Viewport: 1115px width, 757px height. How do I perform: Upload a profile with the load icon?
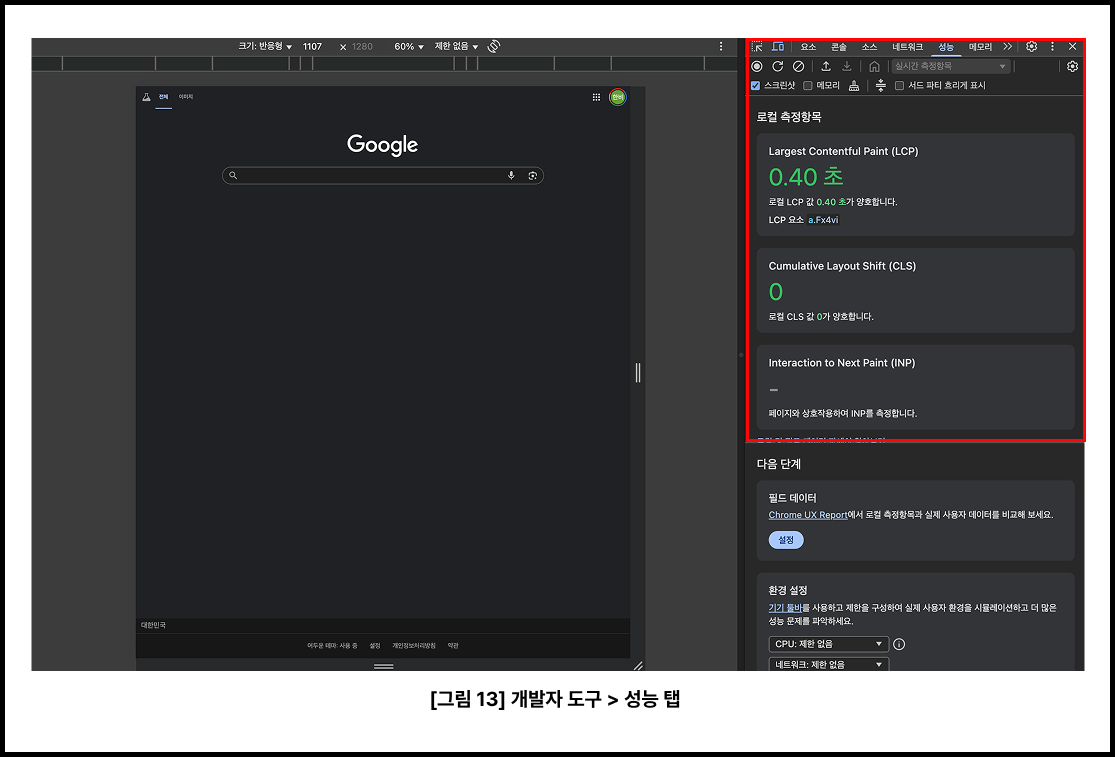click(x=826, y=66)
